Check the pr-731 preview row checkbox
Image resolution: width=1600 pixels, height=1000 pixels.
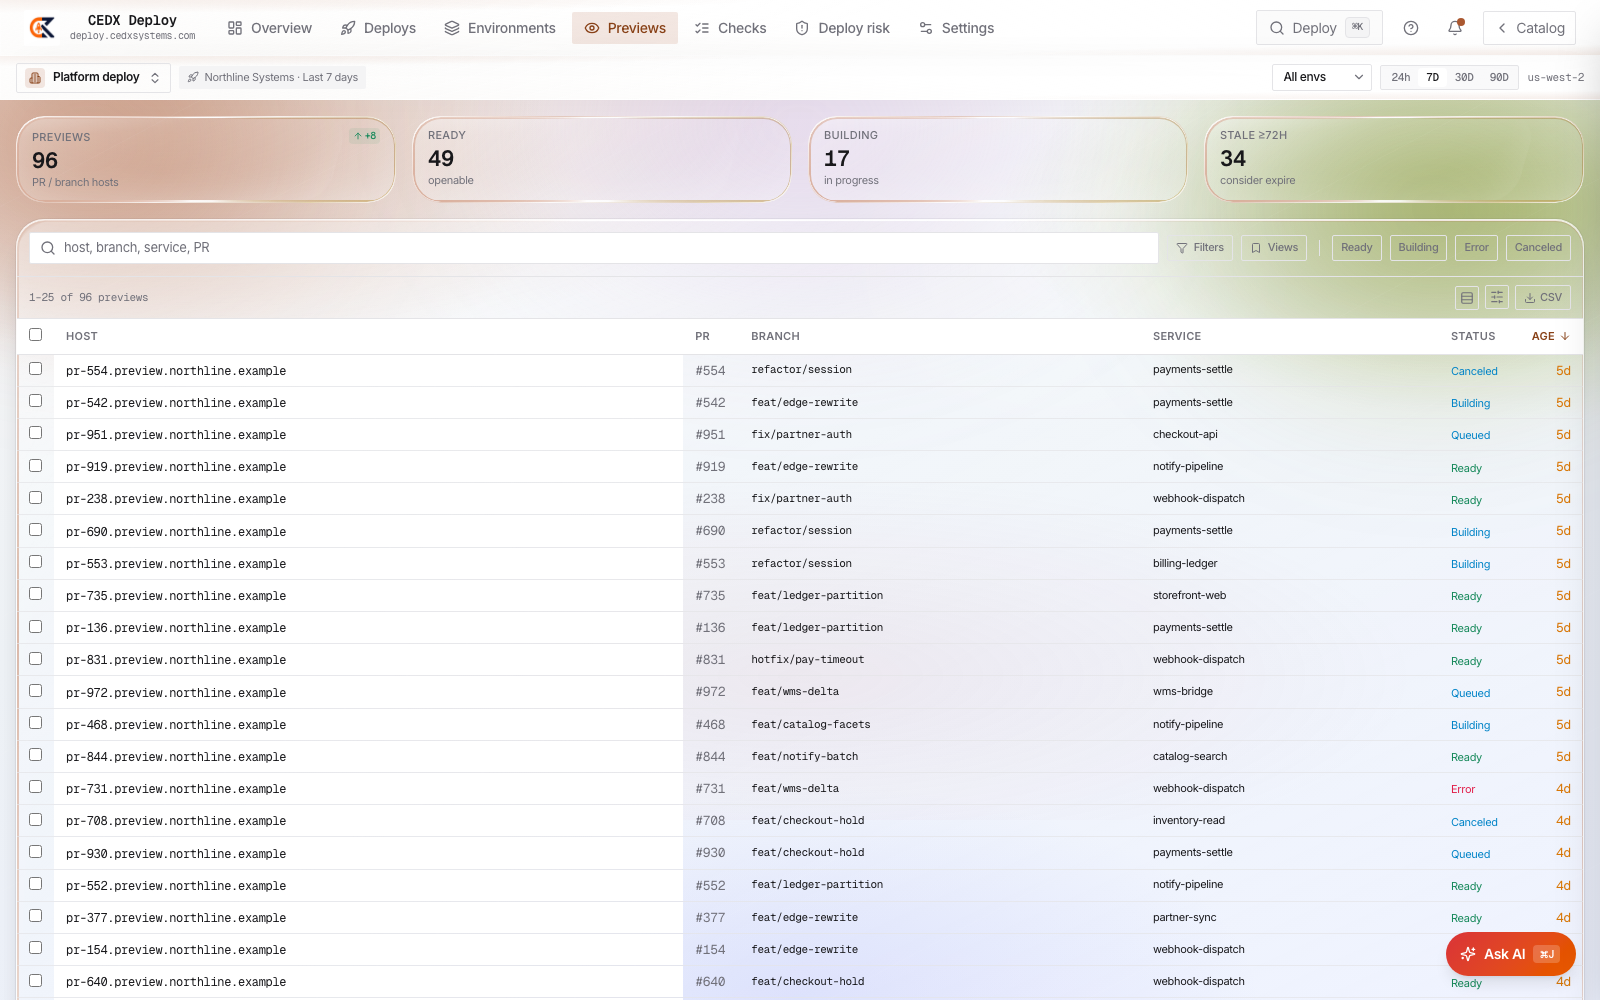point(36,787)
